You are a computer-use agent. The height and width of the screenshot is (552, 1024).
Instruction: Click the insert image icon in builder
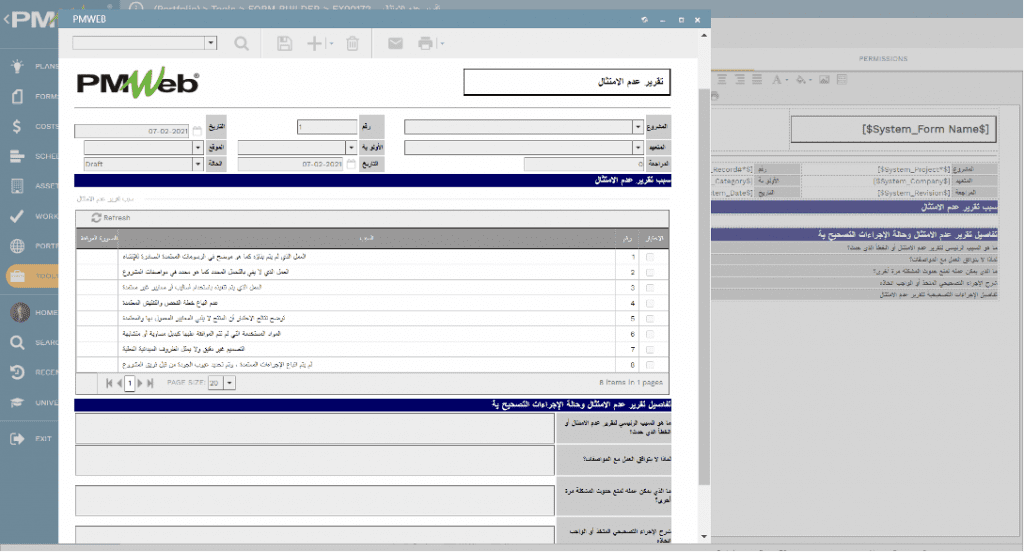tap(824, 80)
